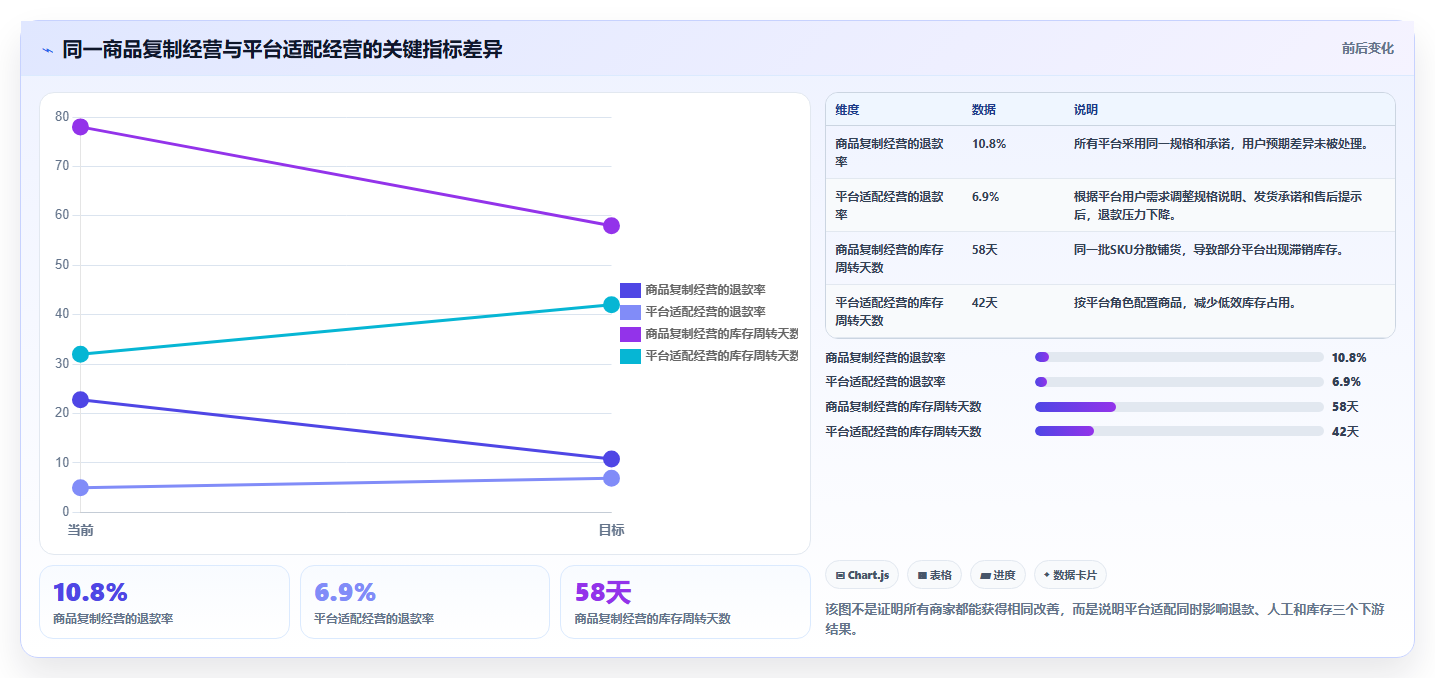Click the 维度 column header

pos(847,110)
